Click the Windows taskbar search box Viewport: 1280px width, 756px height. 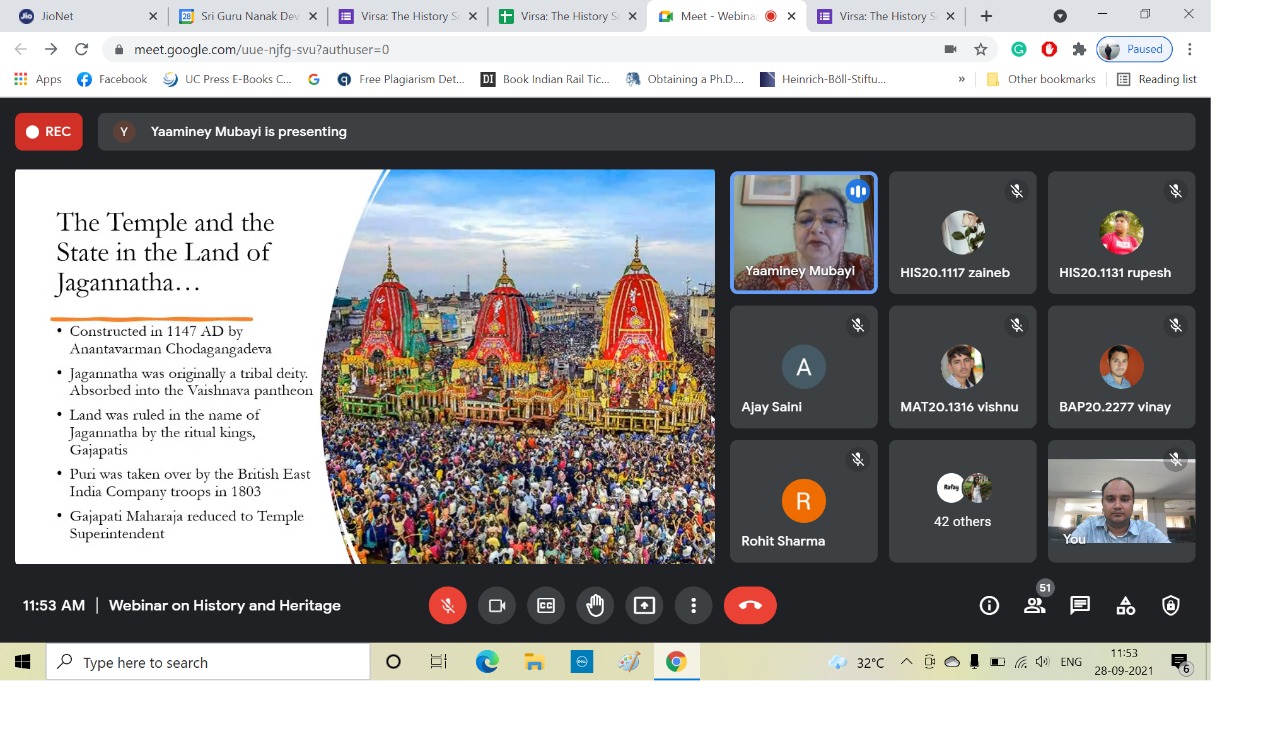(208, 662)
